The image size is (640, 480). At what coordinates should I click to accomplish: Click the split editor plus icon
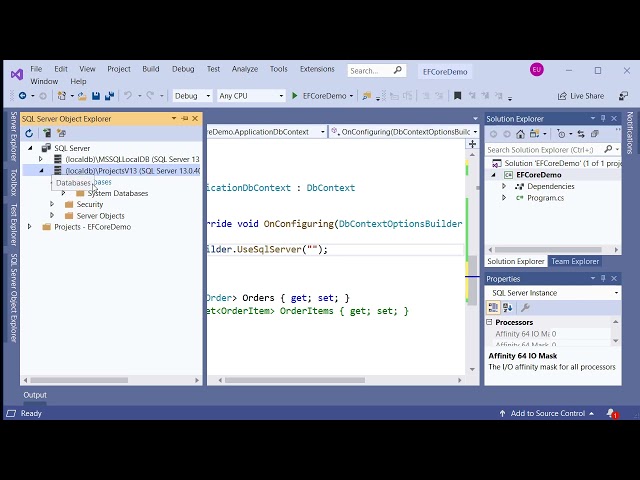[x=472, y=144]
